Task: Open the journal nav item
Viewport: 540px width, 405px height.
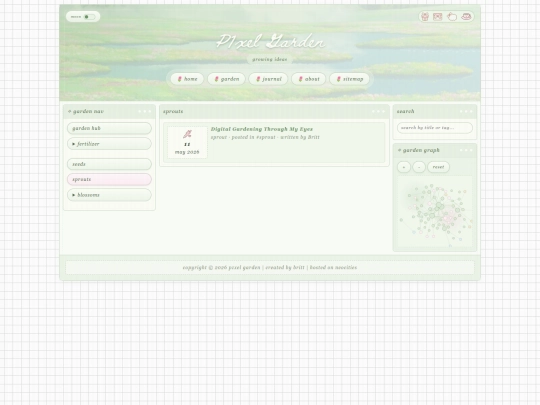Action: tap(269, 79)
